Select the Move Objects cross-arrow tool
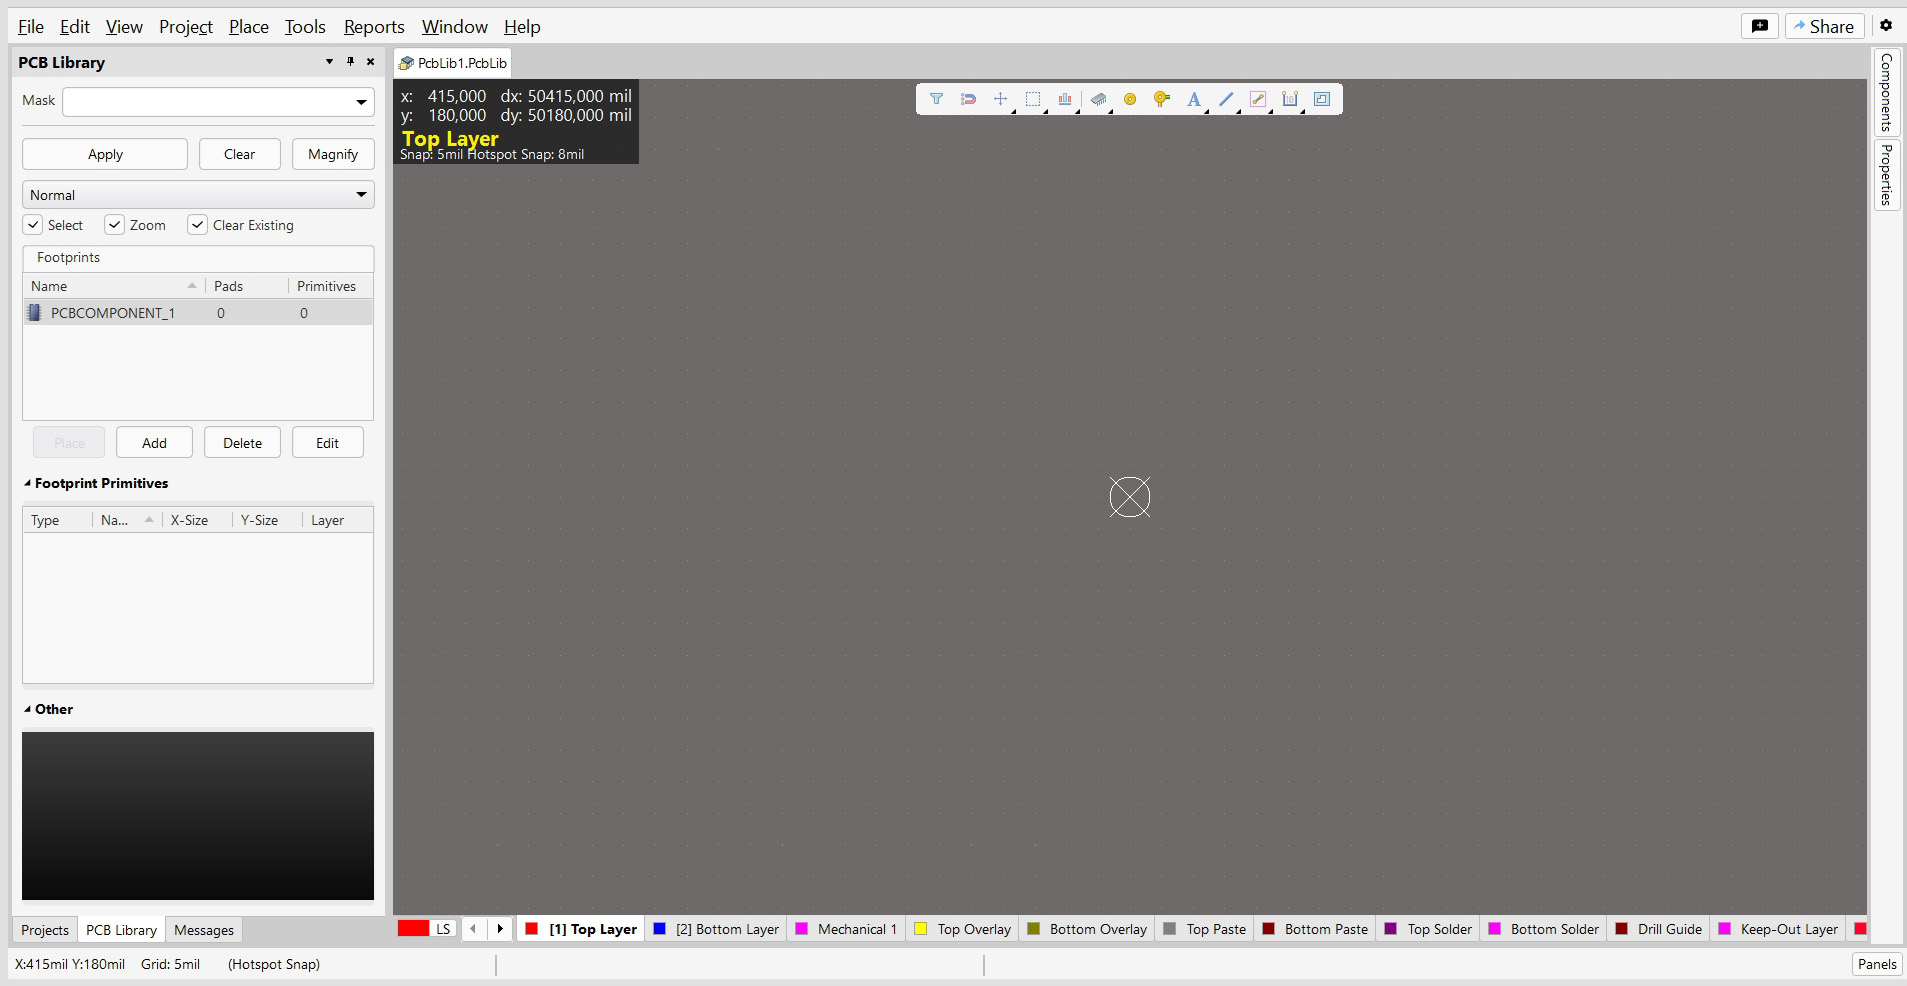The height and width of the screenshot is (986, 1907). (1000, 99)
